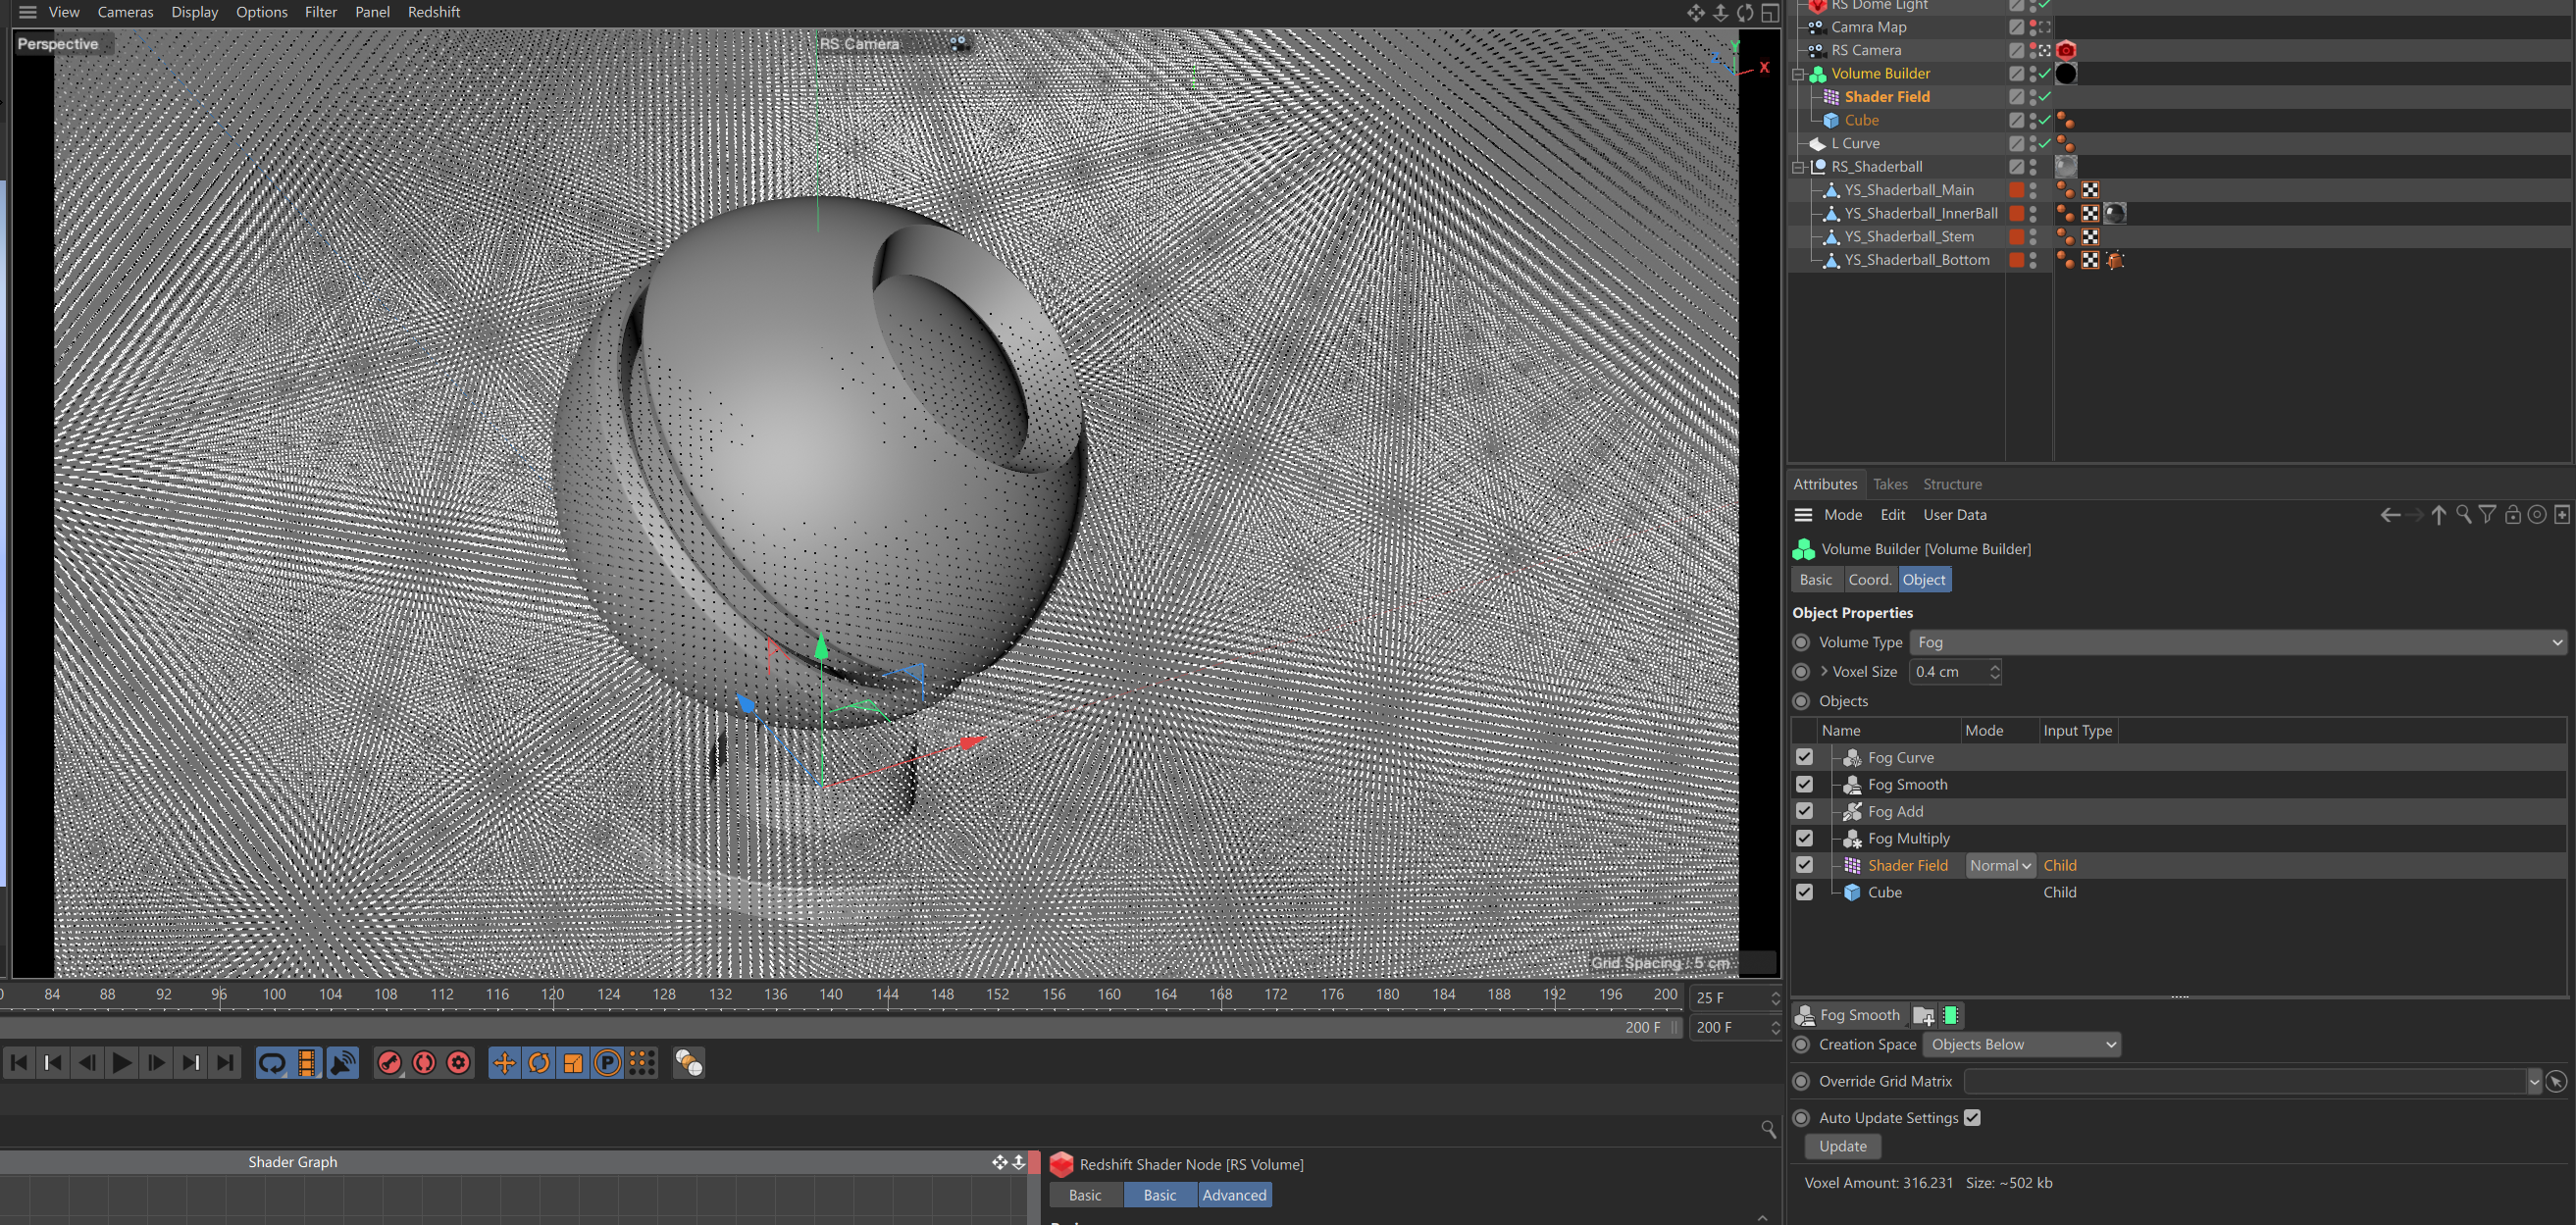This screenshot has height=1225, width=2576.
Task: Click the viewport orbit navigation icon
Action: (x=1745, y=13)
